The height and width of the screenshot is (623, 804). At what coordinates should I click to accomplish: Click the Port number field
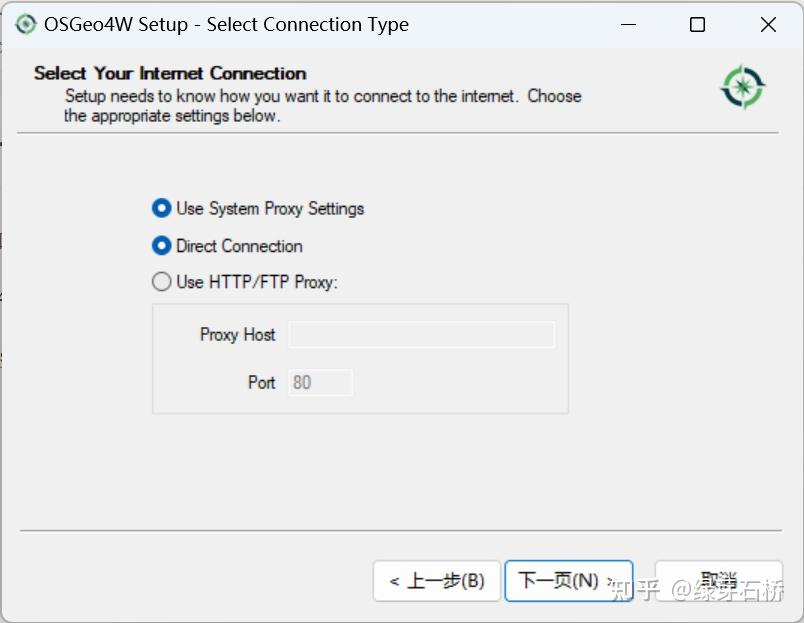[320, 383]
